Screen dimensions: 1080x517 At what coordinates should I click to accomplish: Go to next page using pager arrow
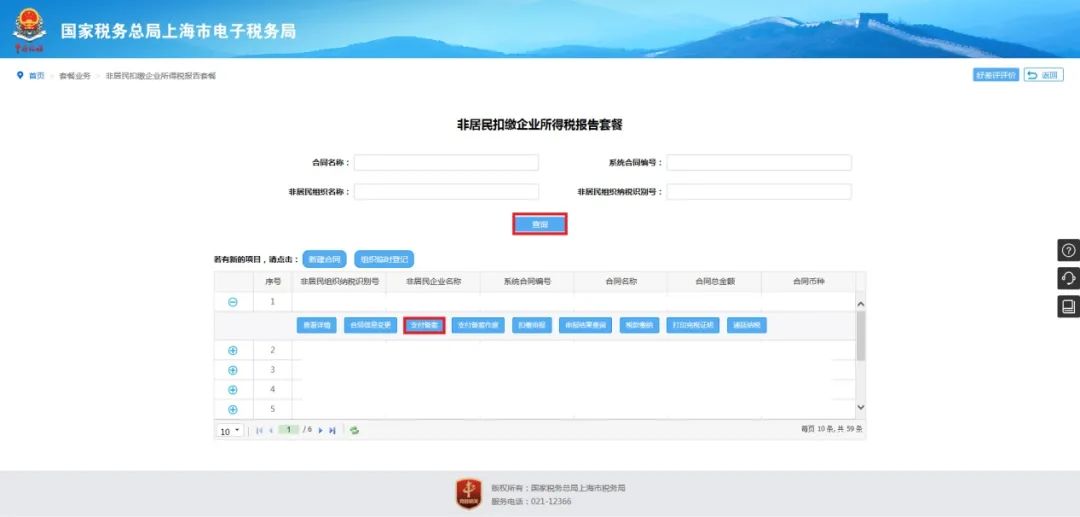tap(320, 430)
